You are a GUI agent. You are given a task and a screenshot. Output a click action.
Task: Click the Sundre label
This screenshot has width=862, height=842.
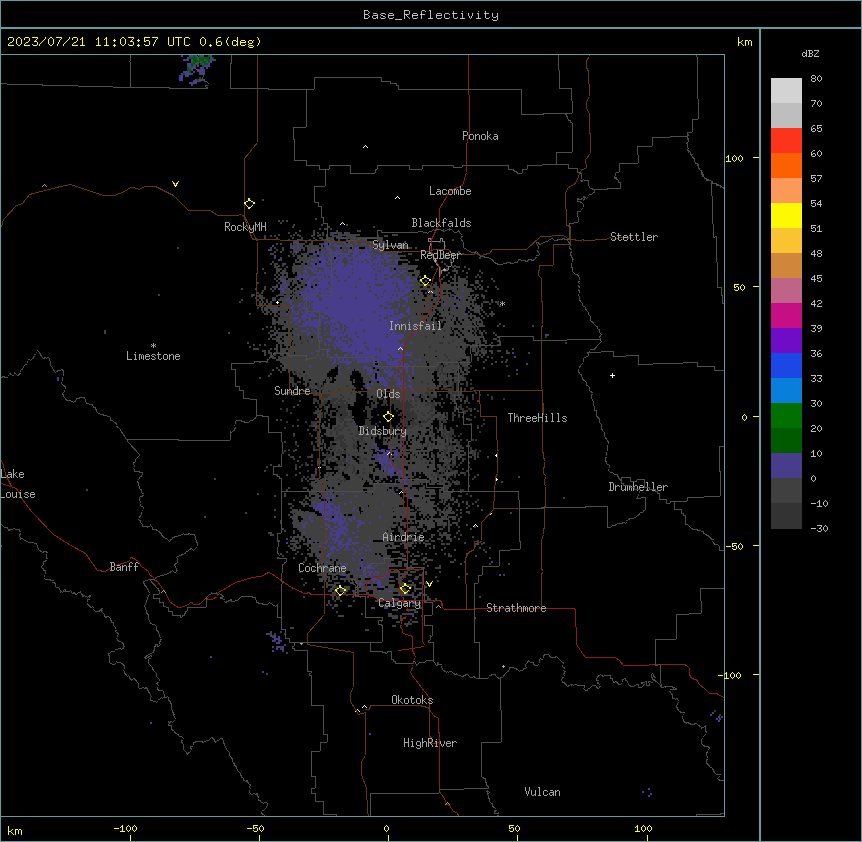click(292, 391)
